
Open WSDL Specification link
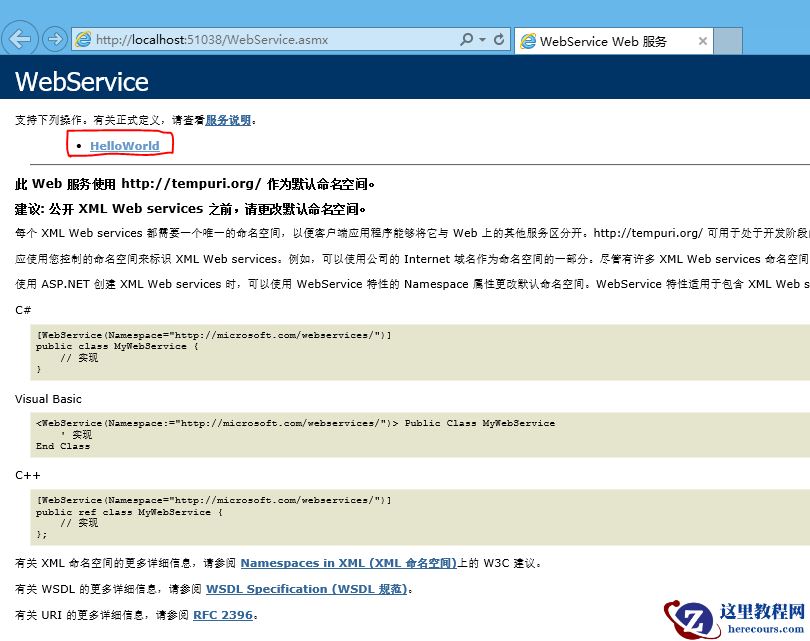point(307,589)
